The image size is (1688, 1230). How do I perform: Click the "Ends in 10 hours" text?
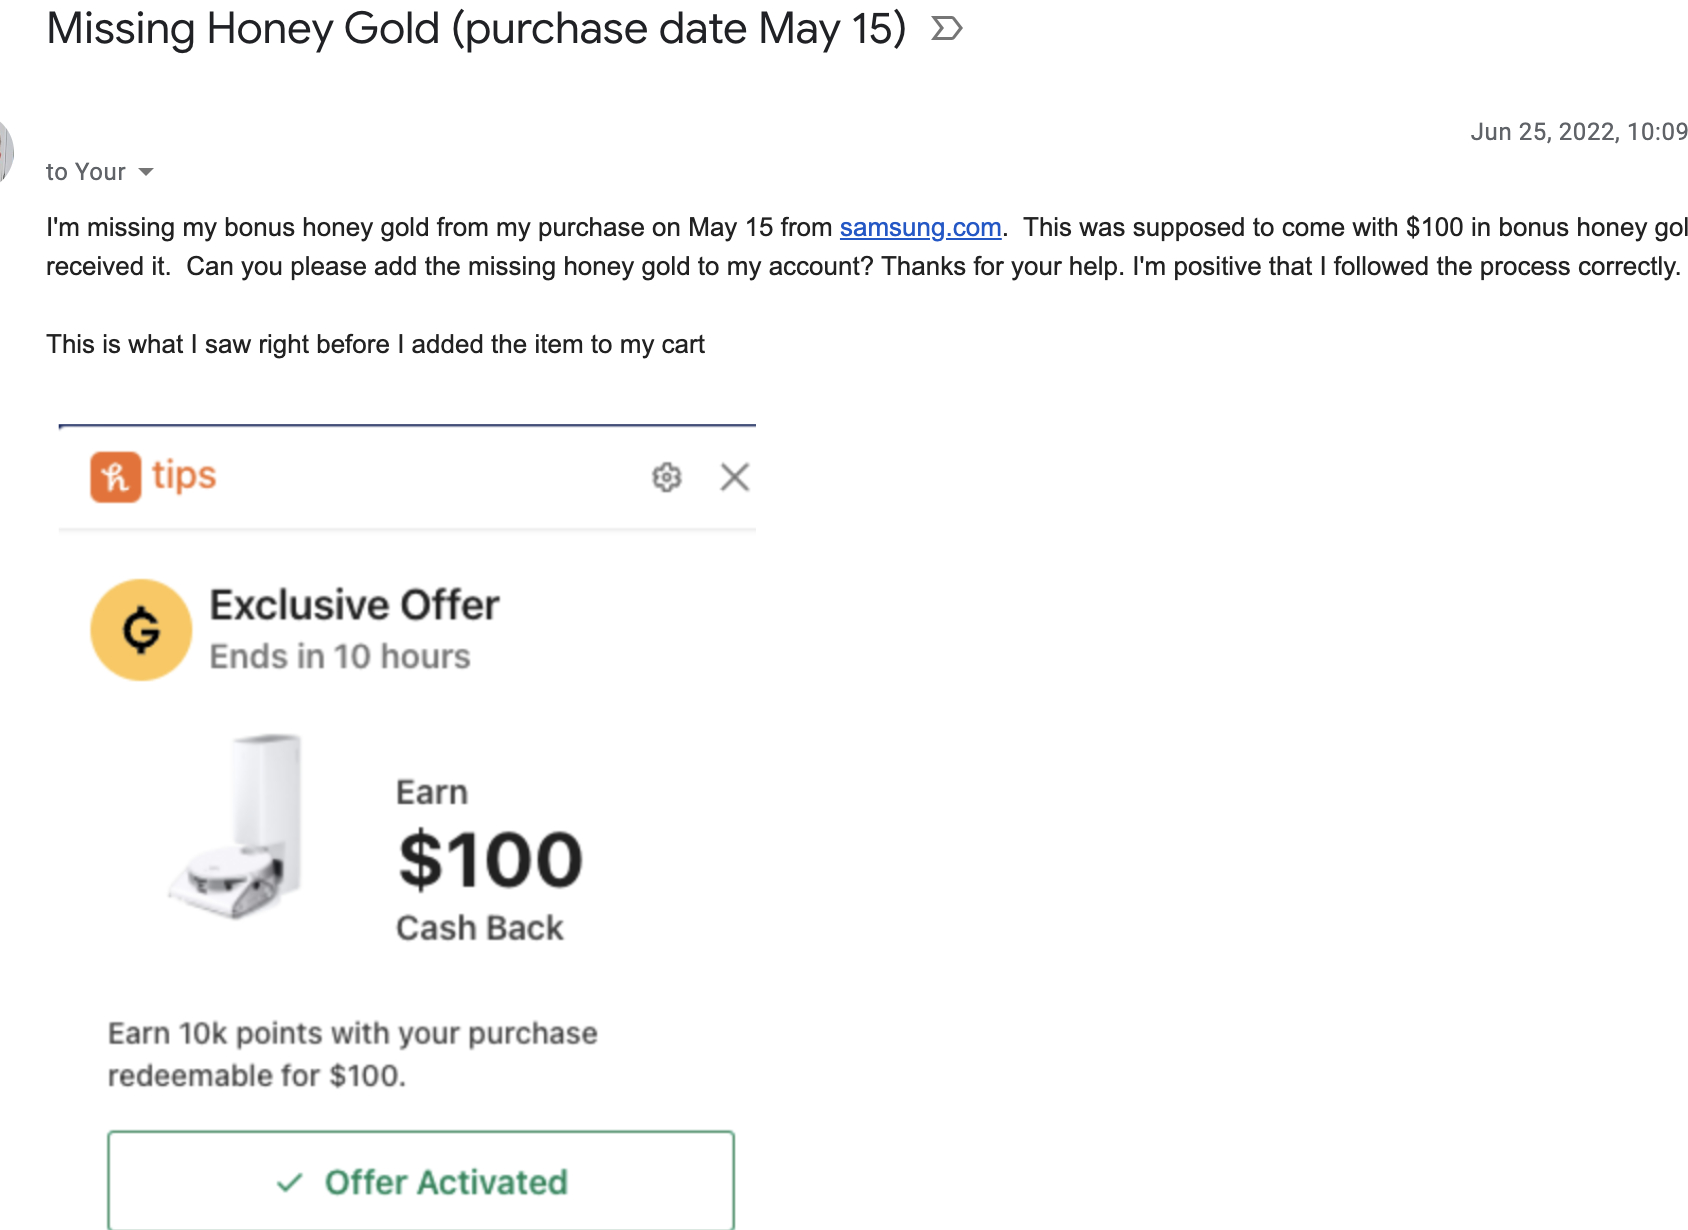[340, 656]
